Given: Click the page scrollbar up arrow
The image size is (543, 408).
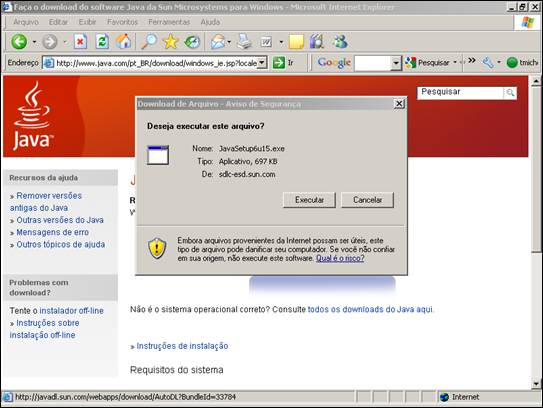Looking at the screenshot, I should [536, 81].
